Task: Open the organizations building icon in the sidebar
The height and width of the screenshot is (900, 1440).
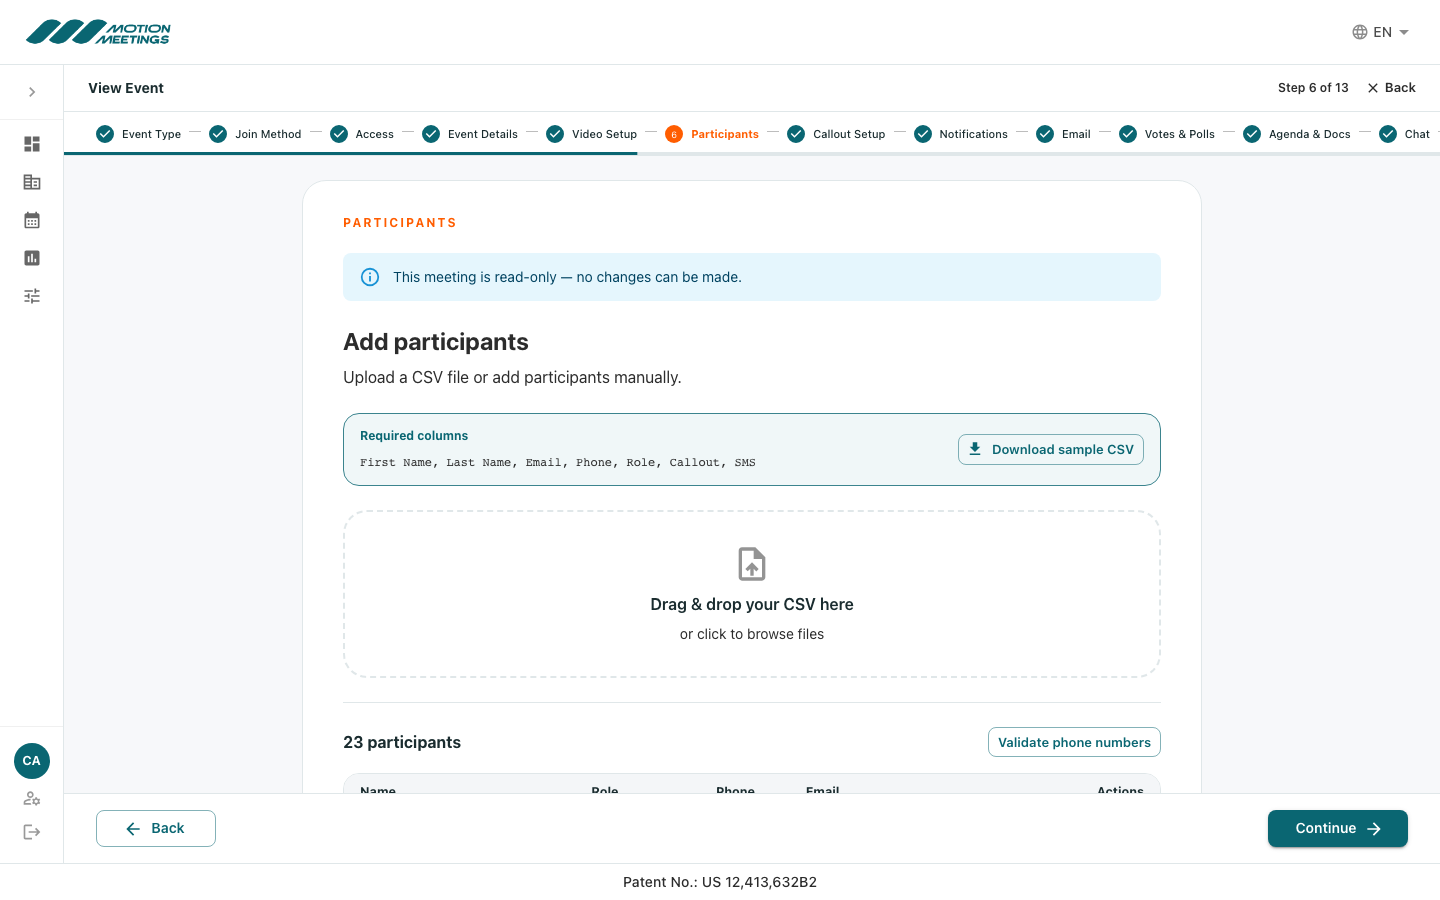Action: pos(32,182)
